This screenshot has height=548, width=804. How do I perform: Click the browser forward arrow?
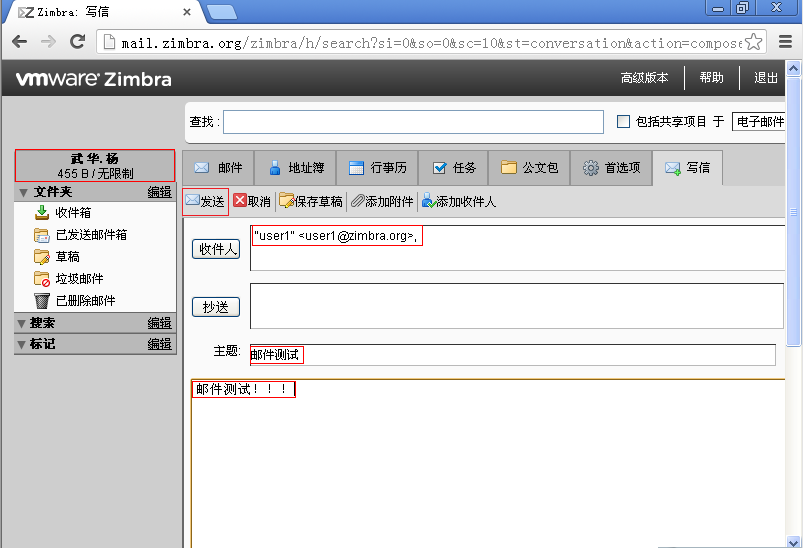click(48, 42)
